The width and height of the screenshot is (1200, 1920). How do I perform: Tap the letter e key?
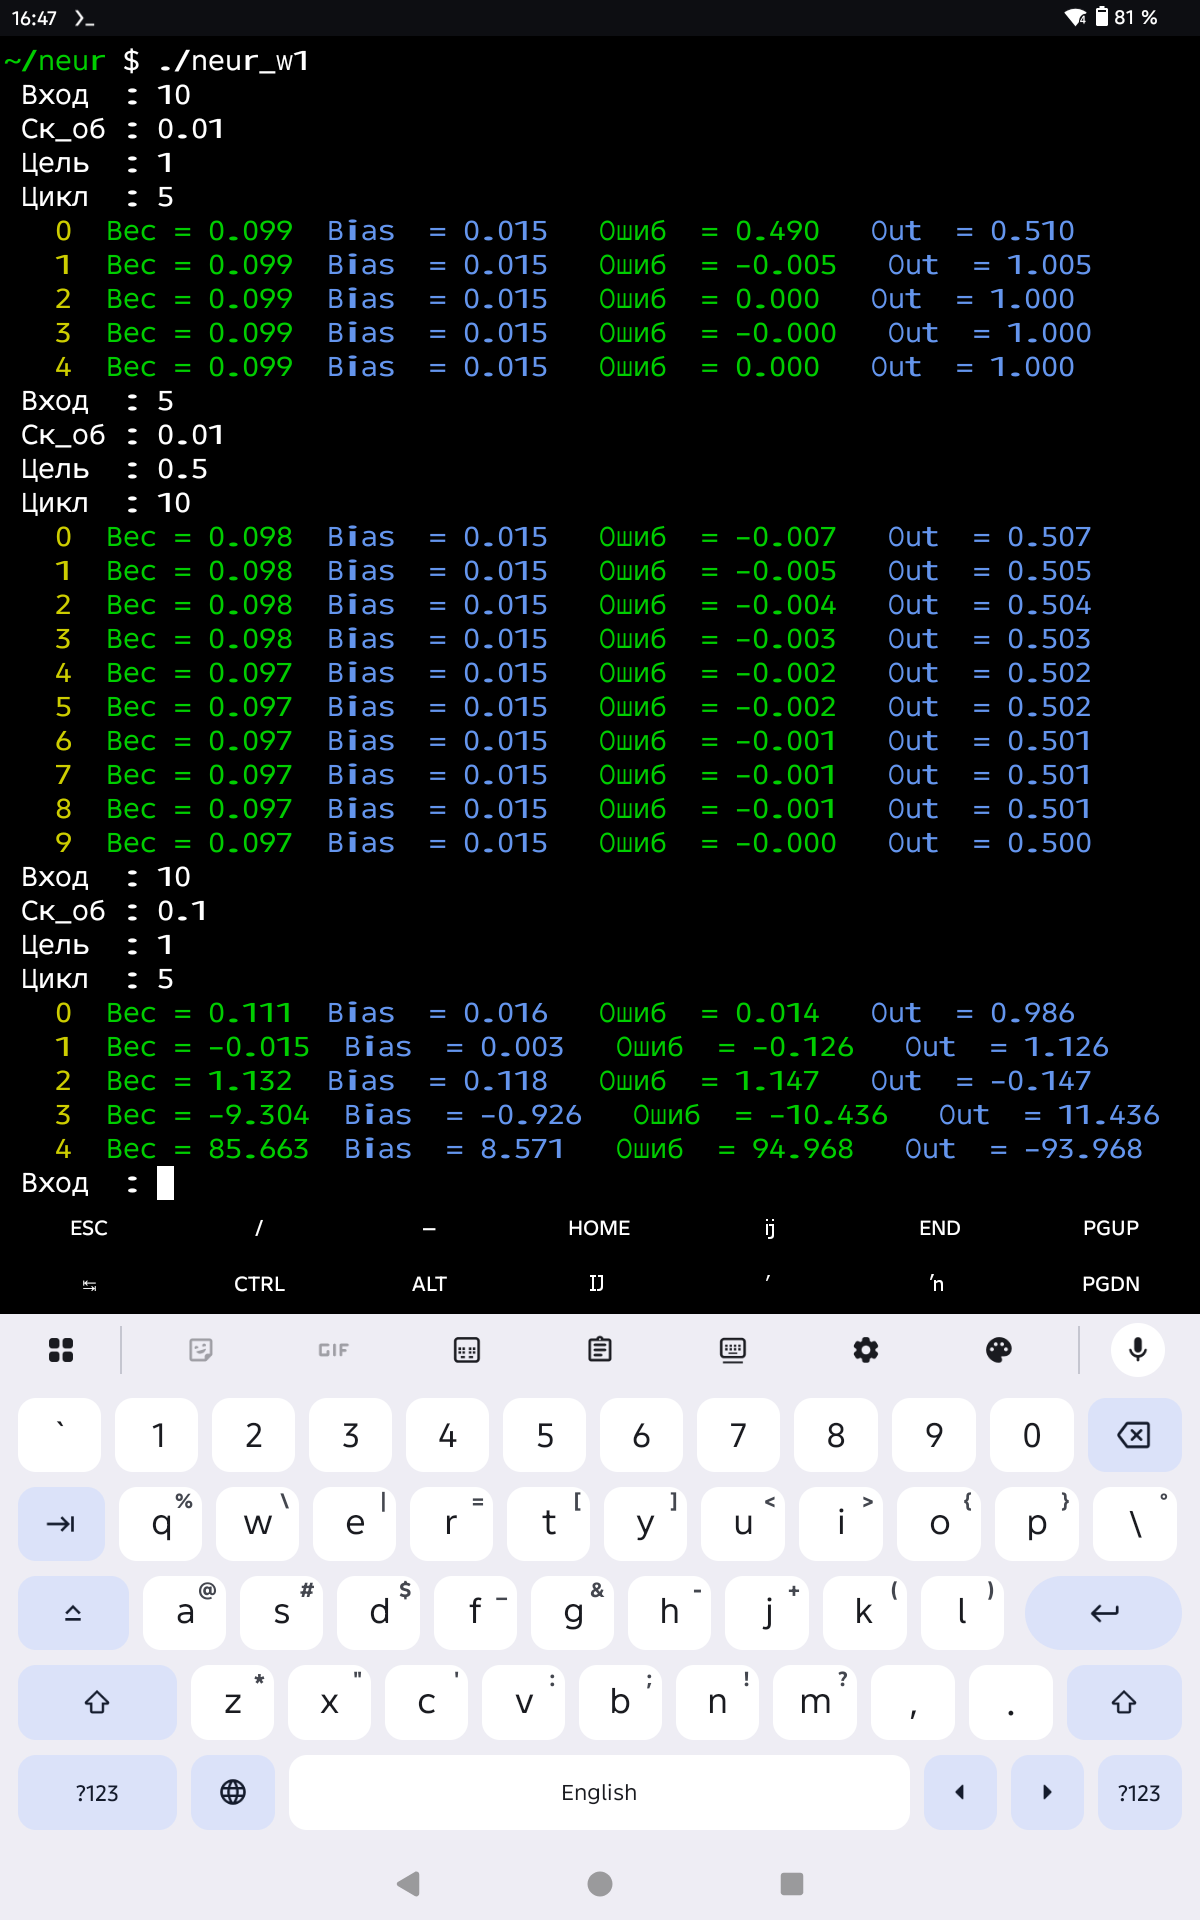tap(354, 1524)
